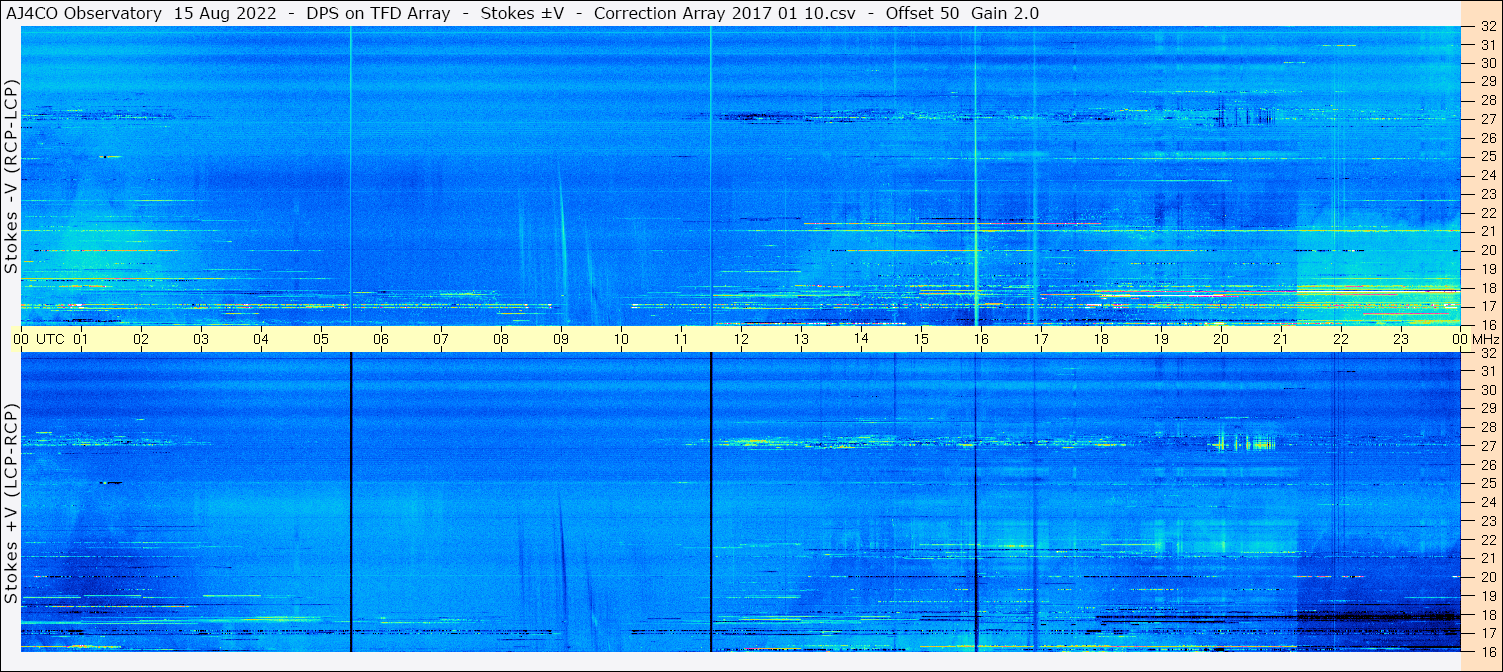The height and width of the screenshot is (672, 1503).
Task: Select the 12 hour tick on UTC axis
Action: 741,339
